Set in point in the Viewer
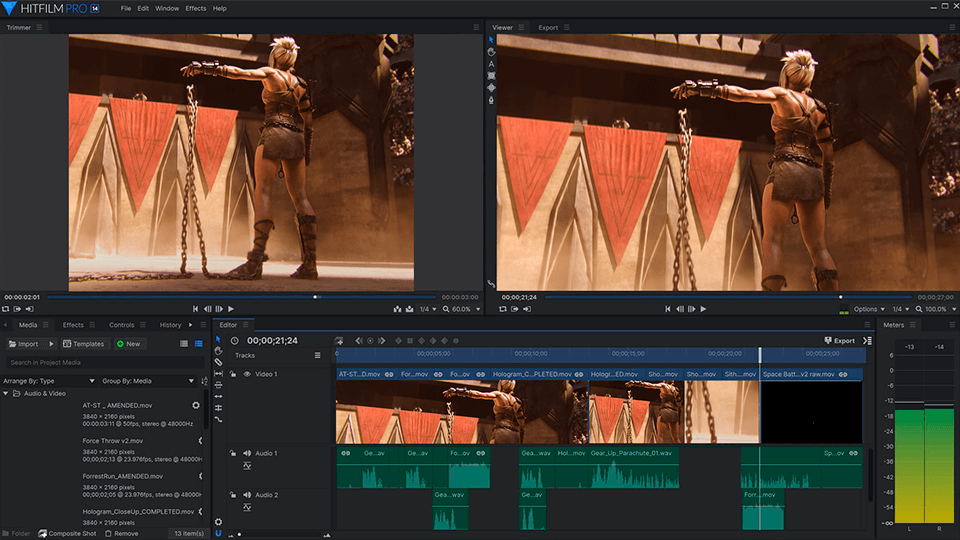Screen dimensions: 960x540 (x=514, y=309)
